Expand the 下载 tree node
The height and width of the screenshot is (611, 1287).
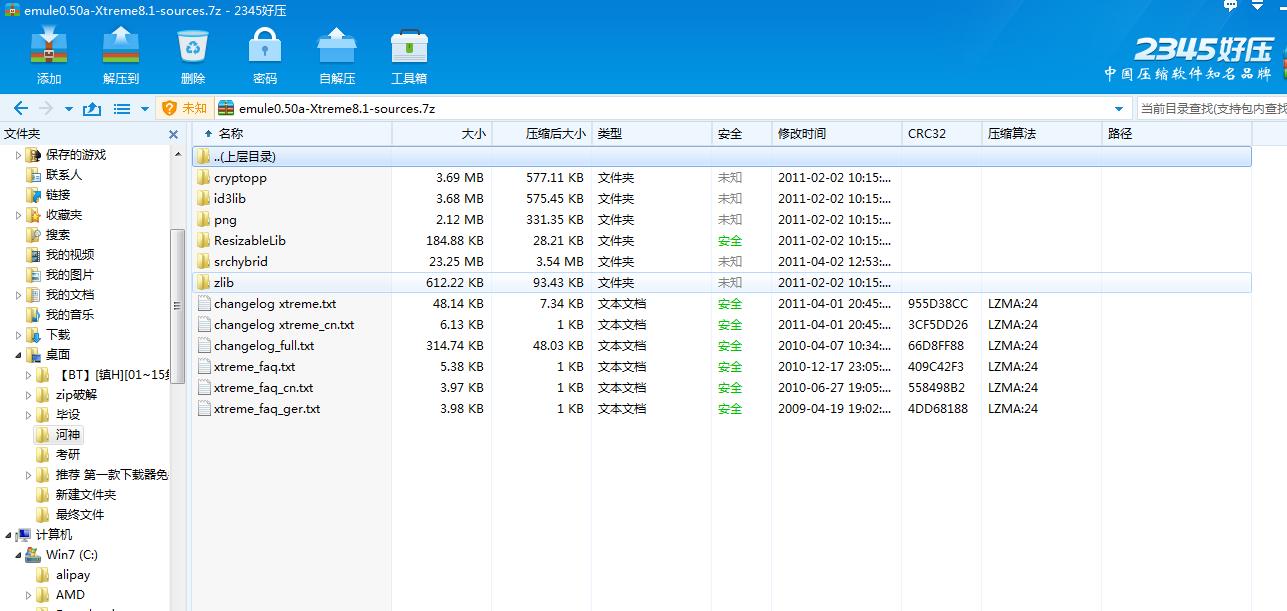click(18, 335)
